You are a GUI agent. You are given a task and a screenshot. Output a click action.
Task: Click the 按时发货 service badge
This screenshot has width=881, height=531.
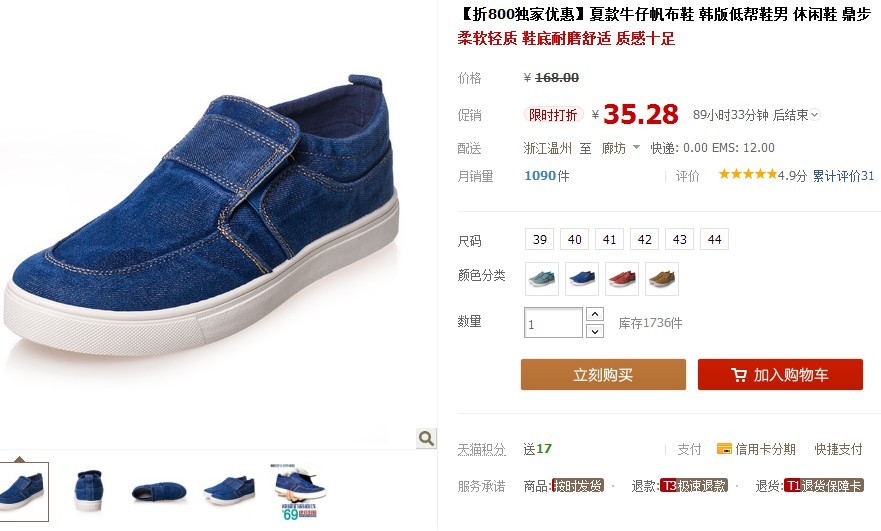(x=578, y=485)
